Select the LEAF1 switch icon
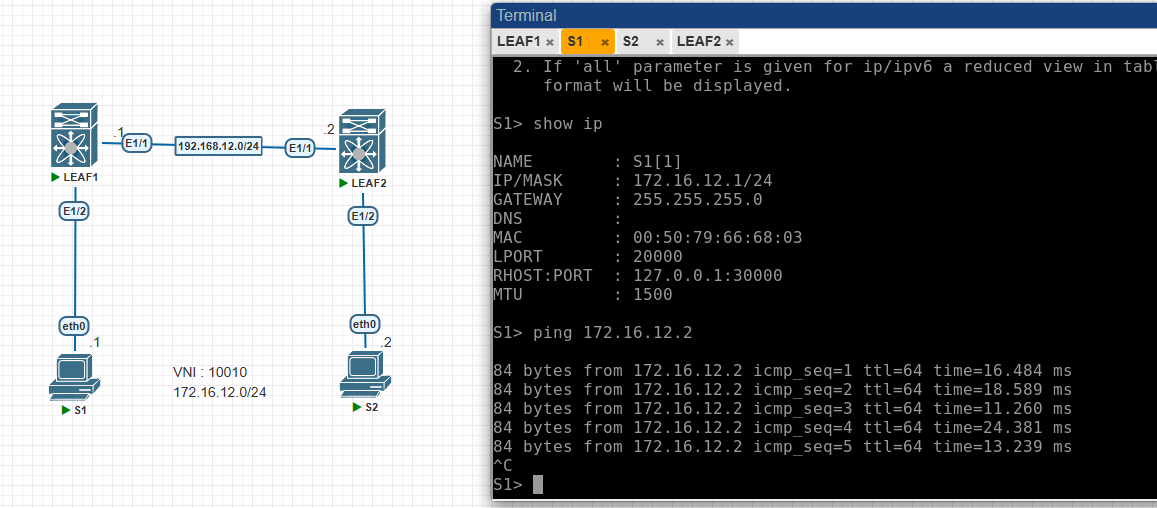 tap(73, 136)
